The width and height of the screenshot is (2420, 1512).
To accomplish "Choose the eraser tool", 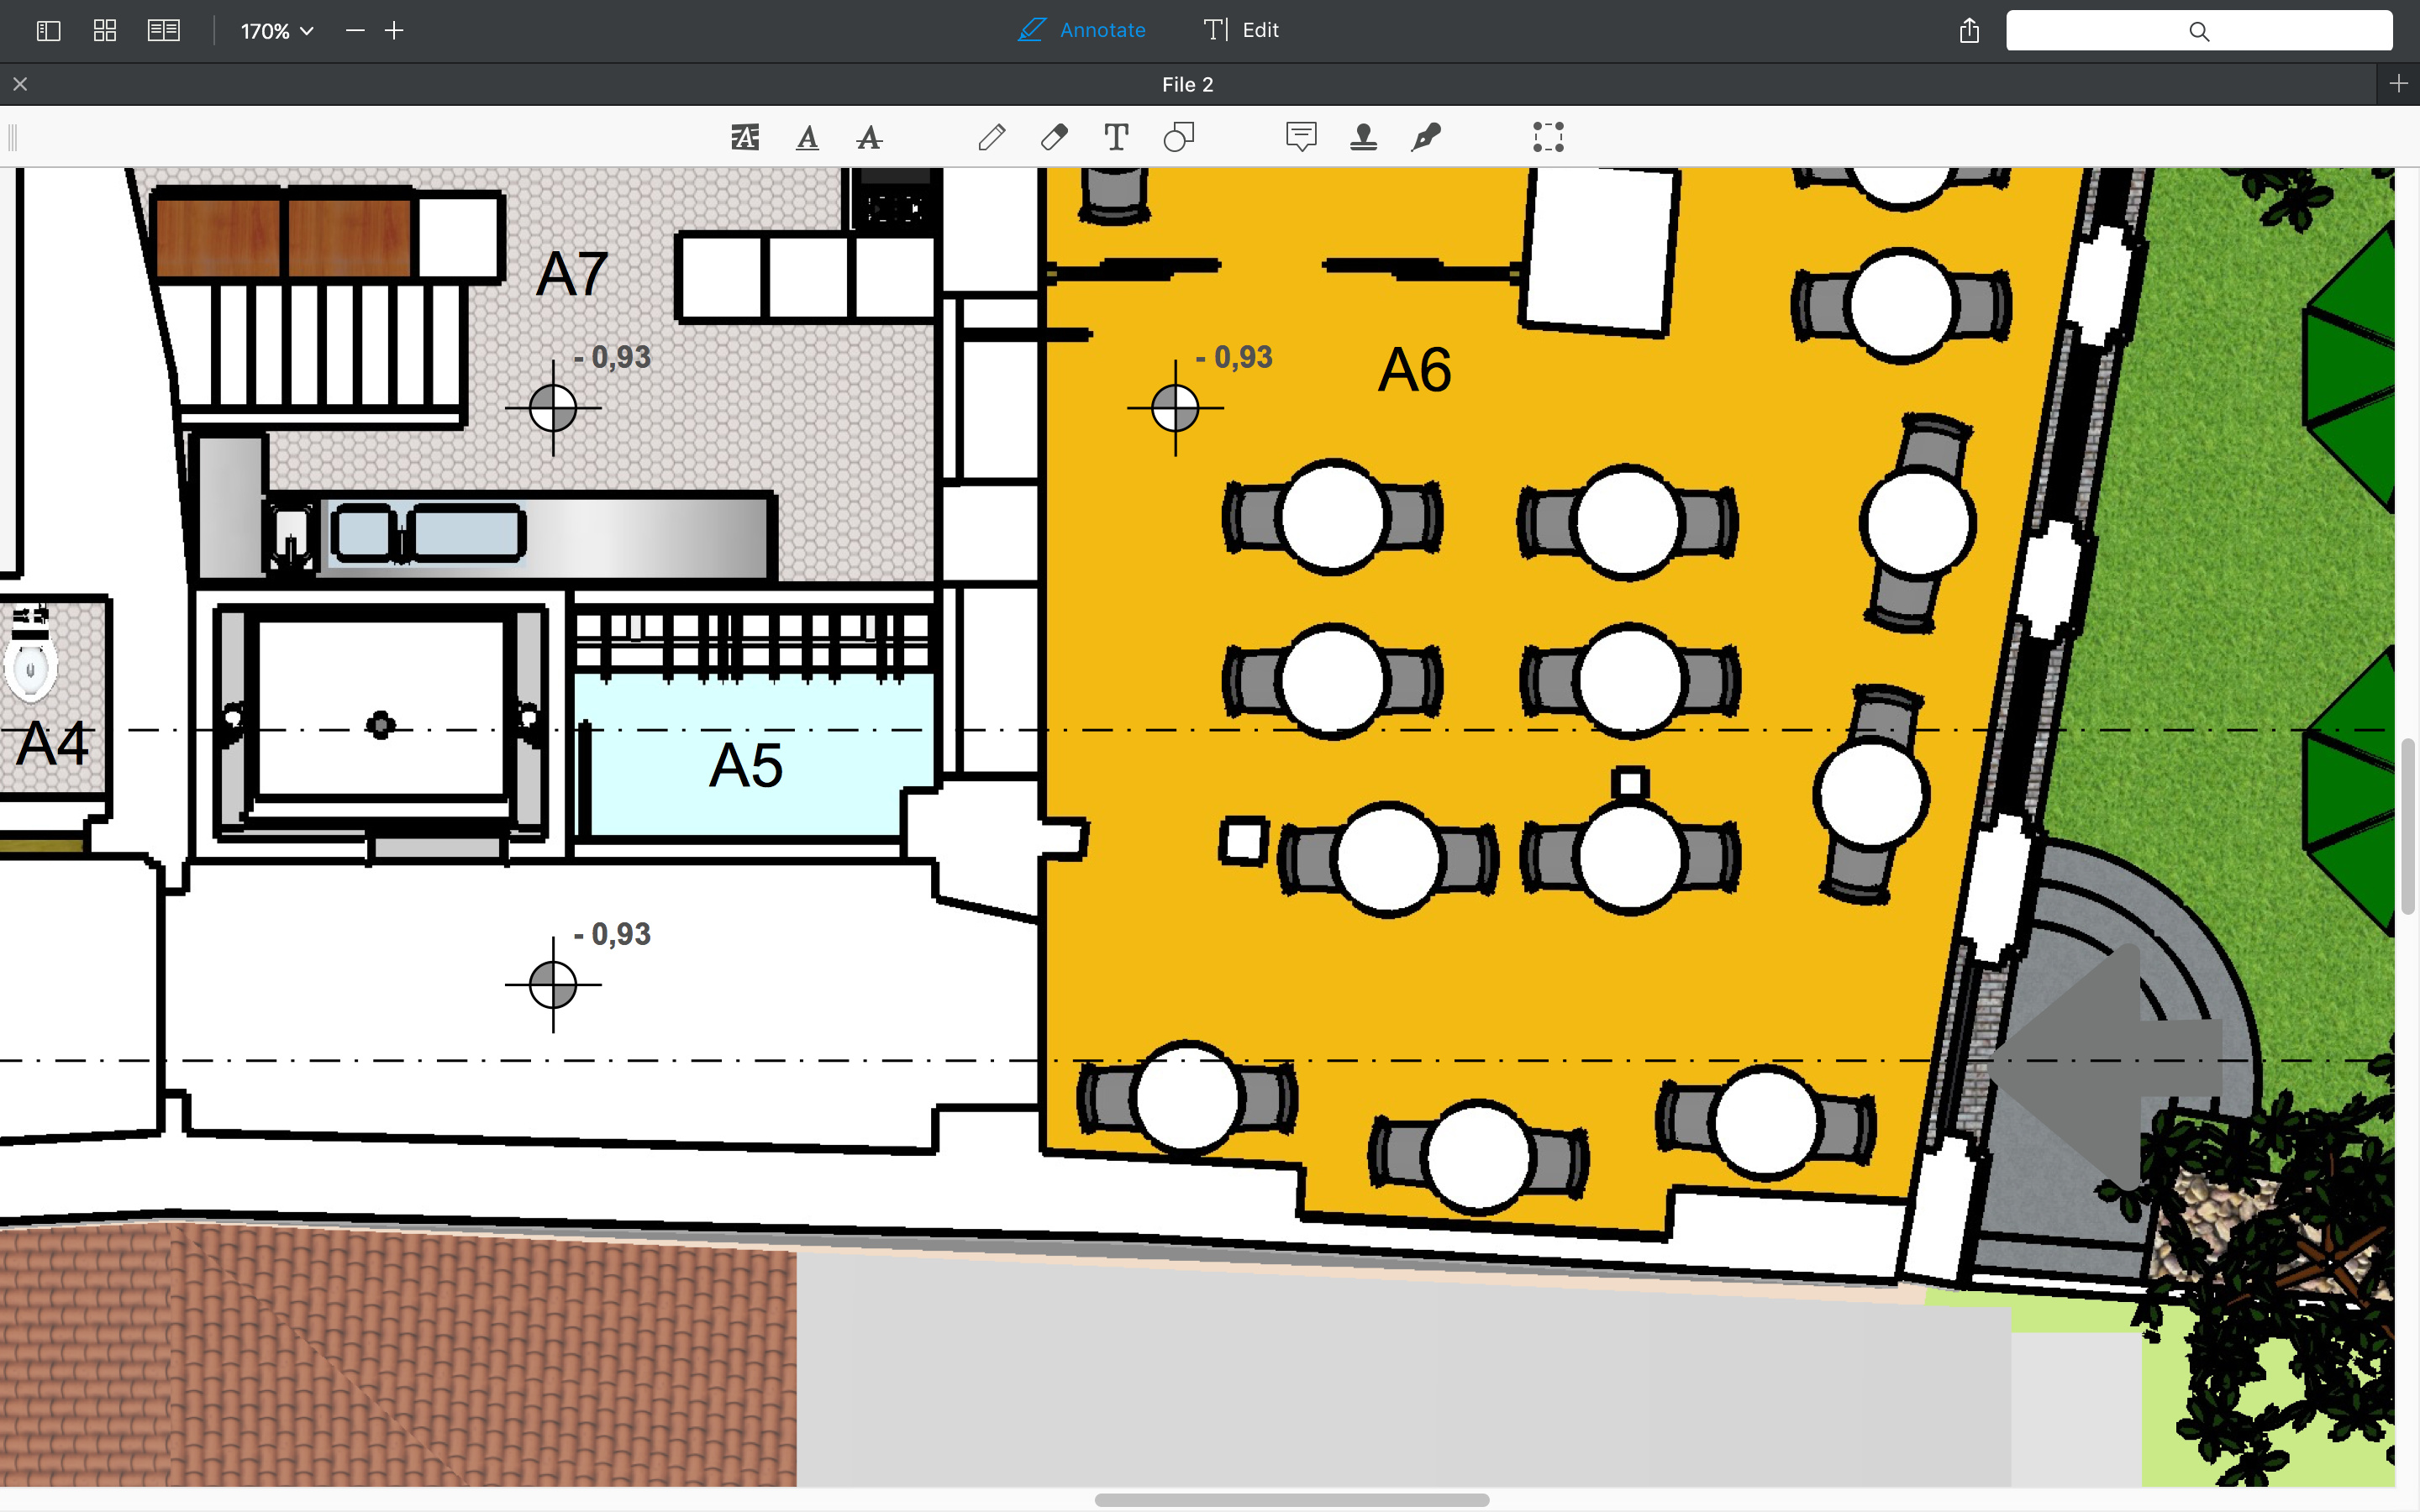I will (x=1054, y=137).
